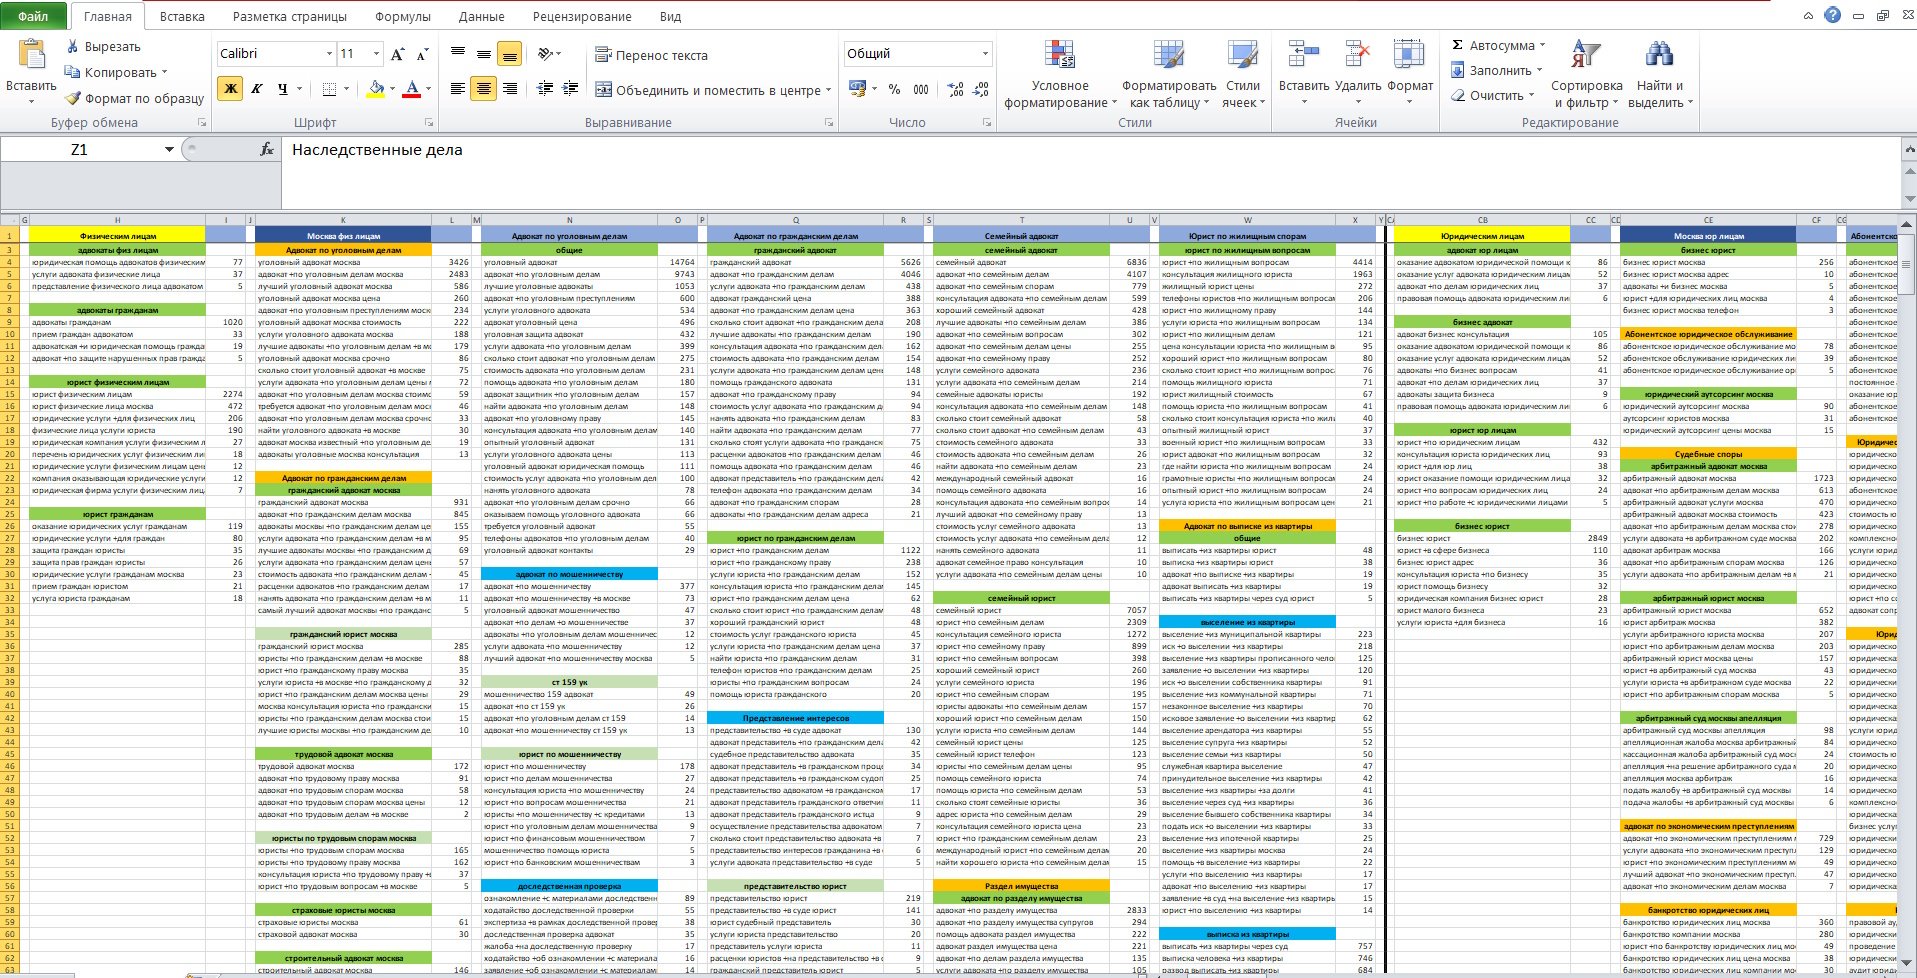
Task: Toggle italic formatting (К)
Action: (256, 89)
